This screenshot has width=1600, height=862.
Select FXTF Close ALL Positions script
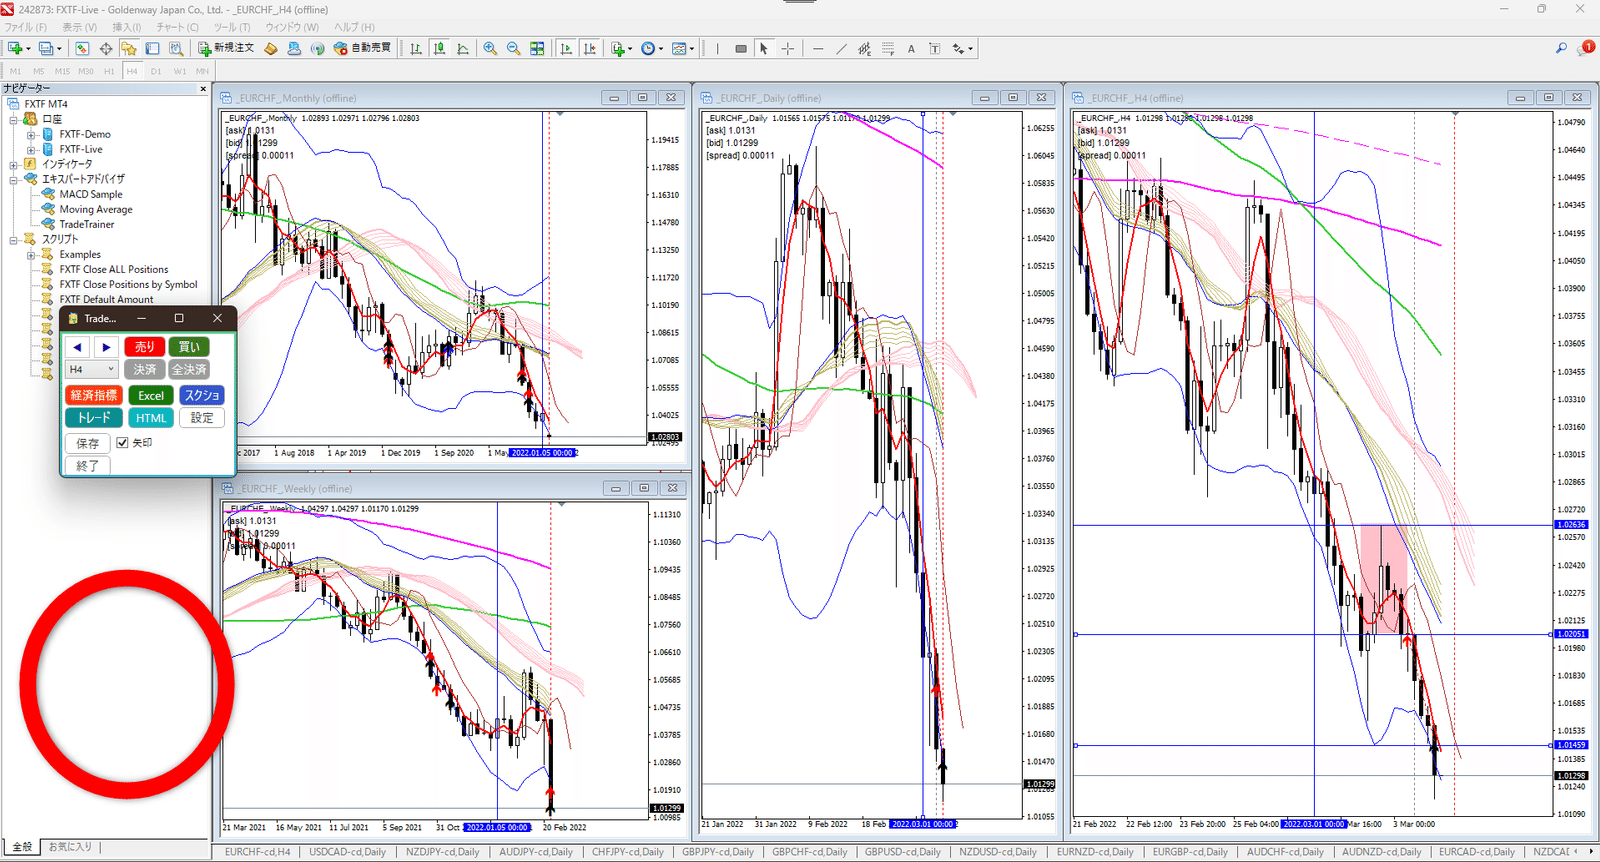pos(113,269)
